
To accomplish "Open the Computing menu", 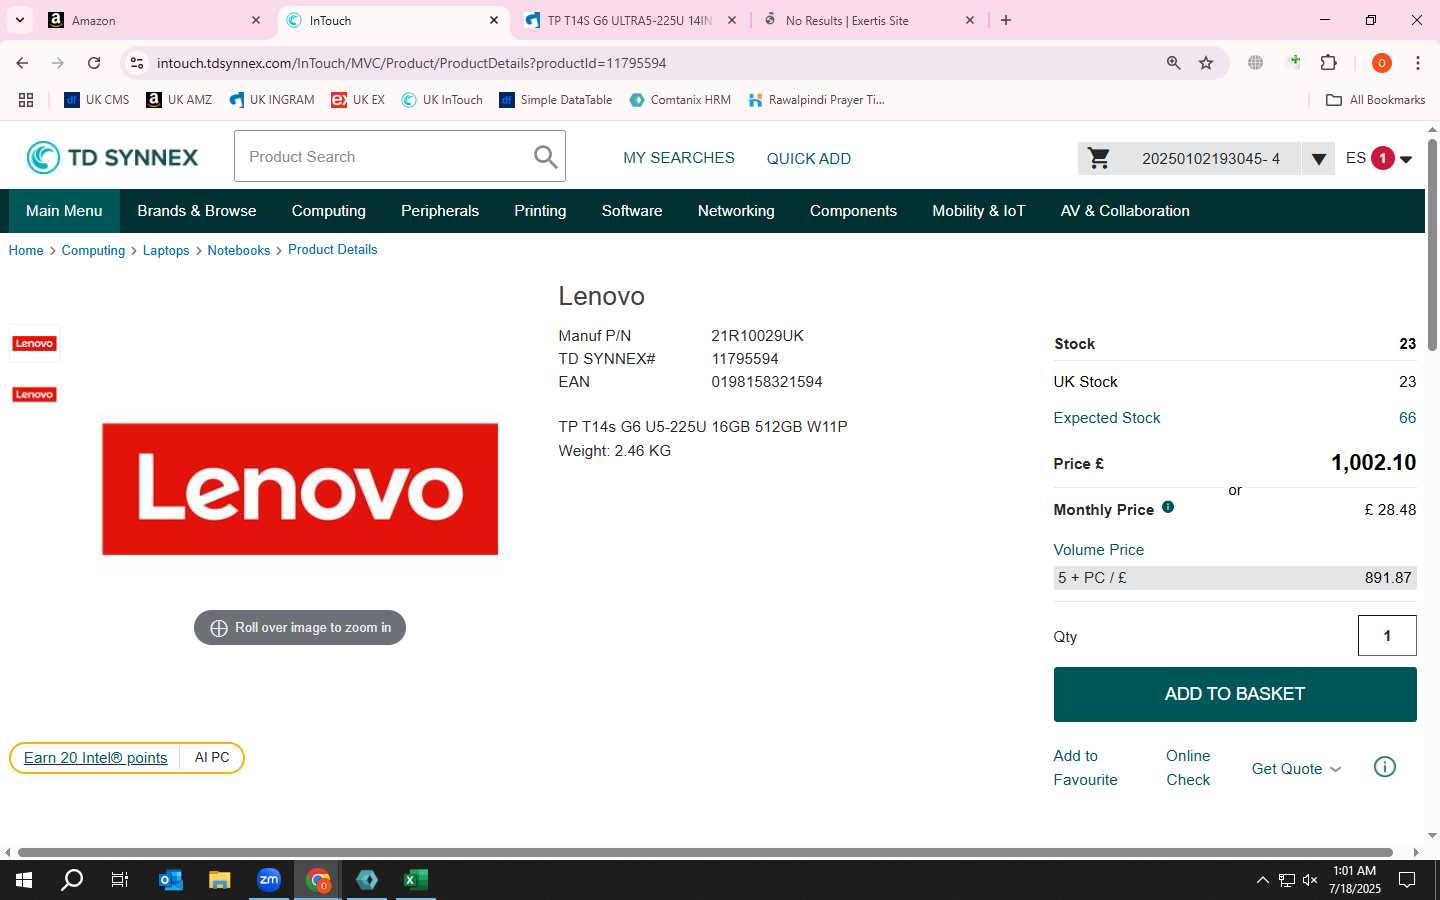I will pos(328,211).
